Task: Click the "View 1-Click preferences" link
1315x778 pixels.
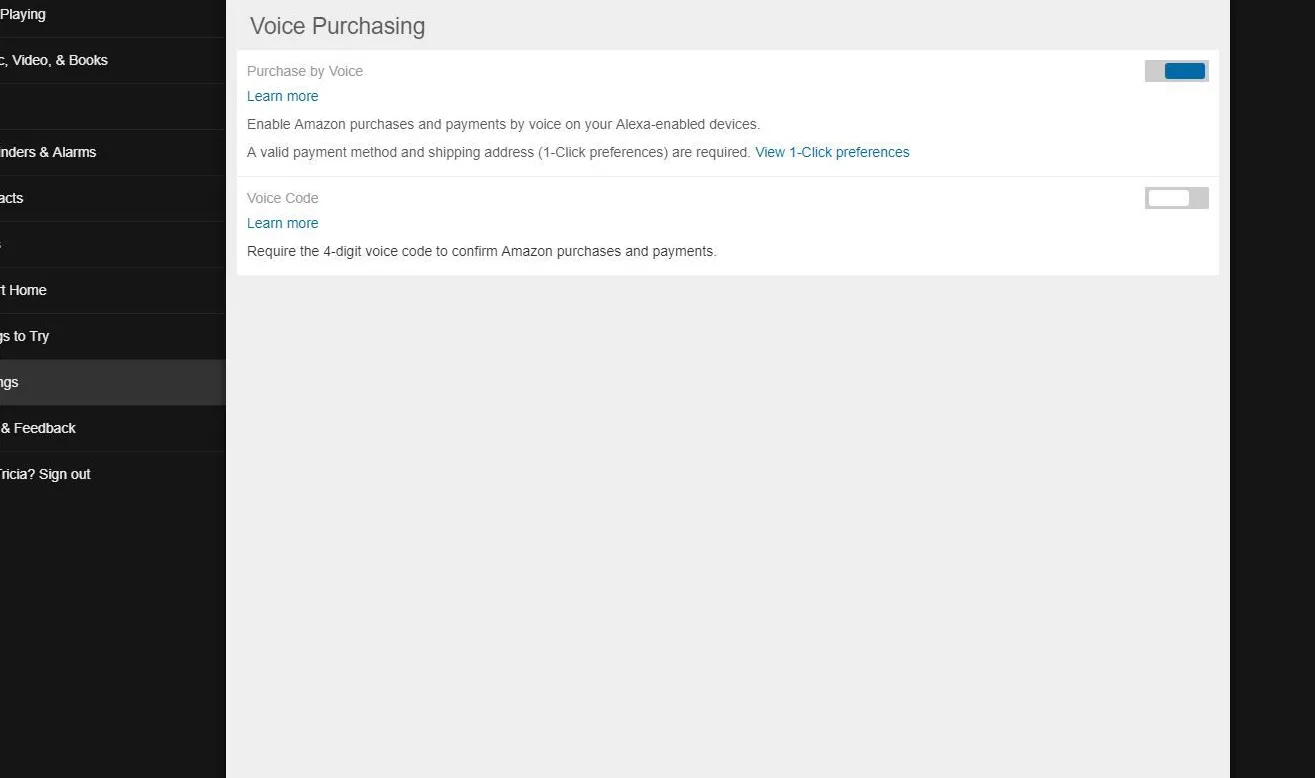Action: [832, 151]
